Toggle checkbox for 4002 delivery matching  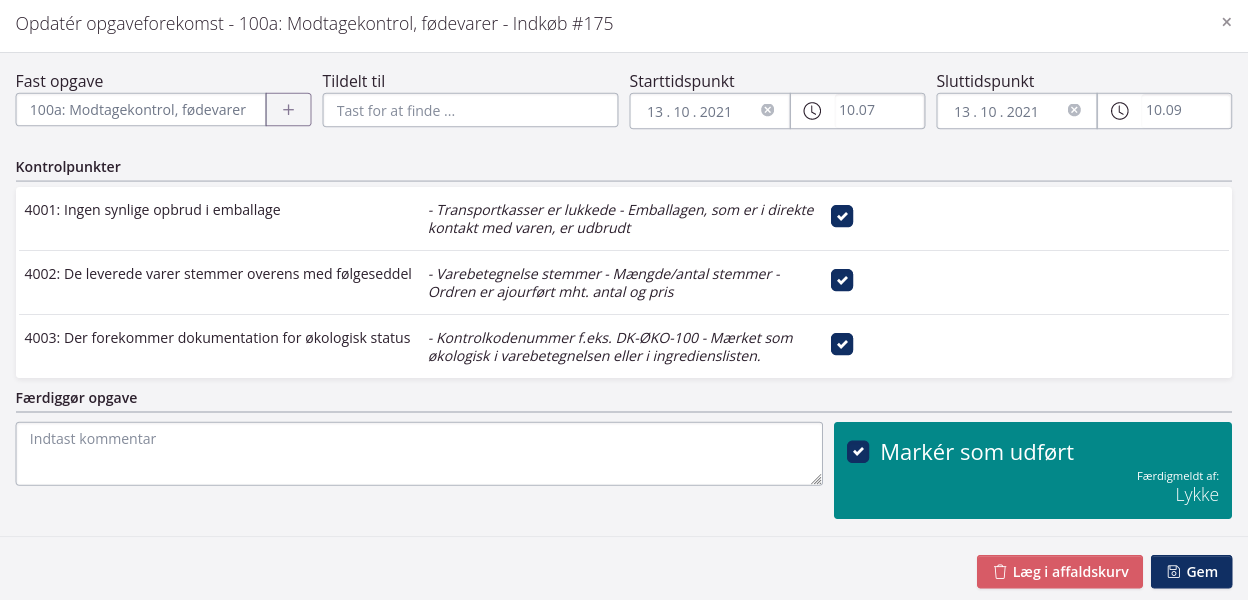(x=841, y=280)
